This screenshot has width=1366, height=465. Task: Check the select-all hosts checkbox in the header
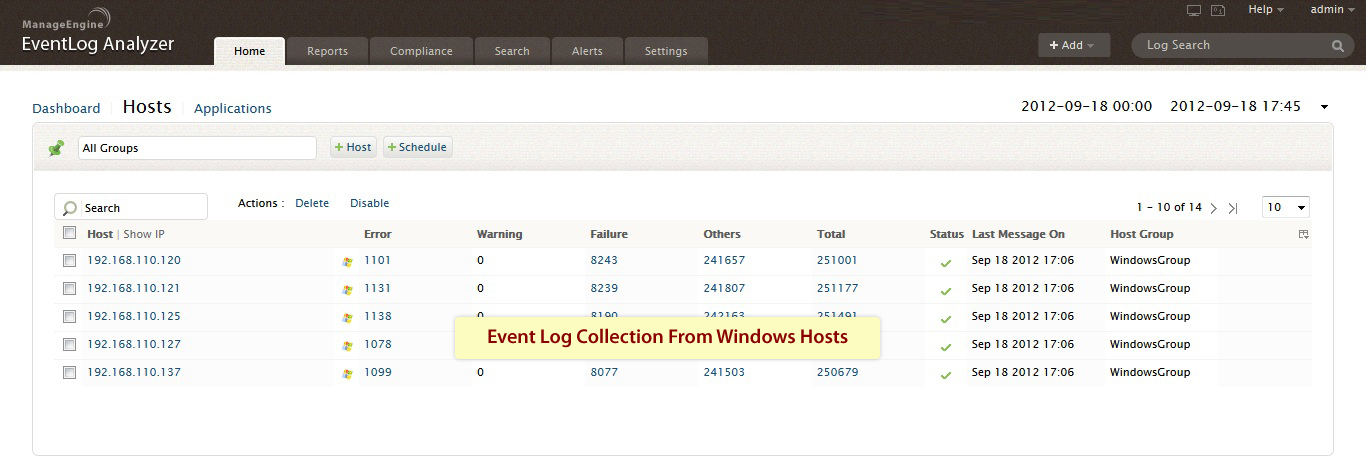click(69, 233)
